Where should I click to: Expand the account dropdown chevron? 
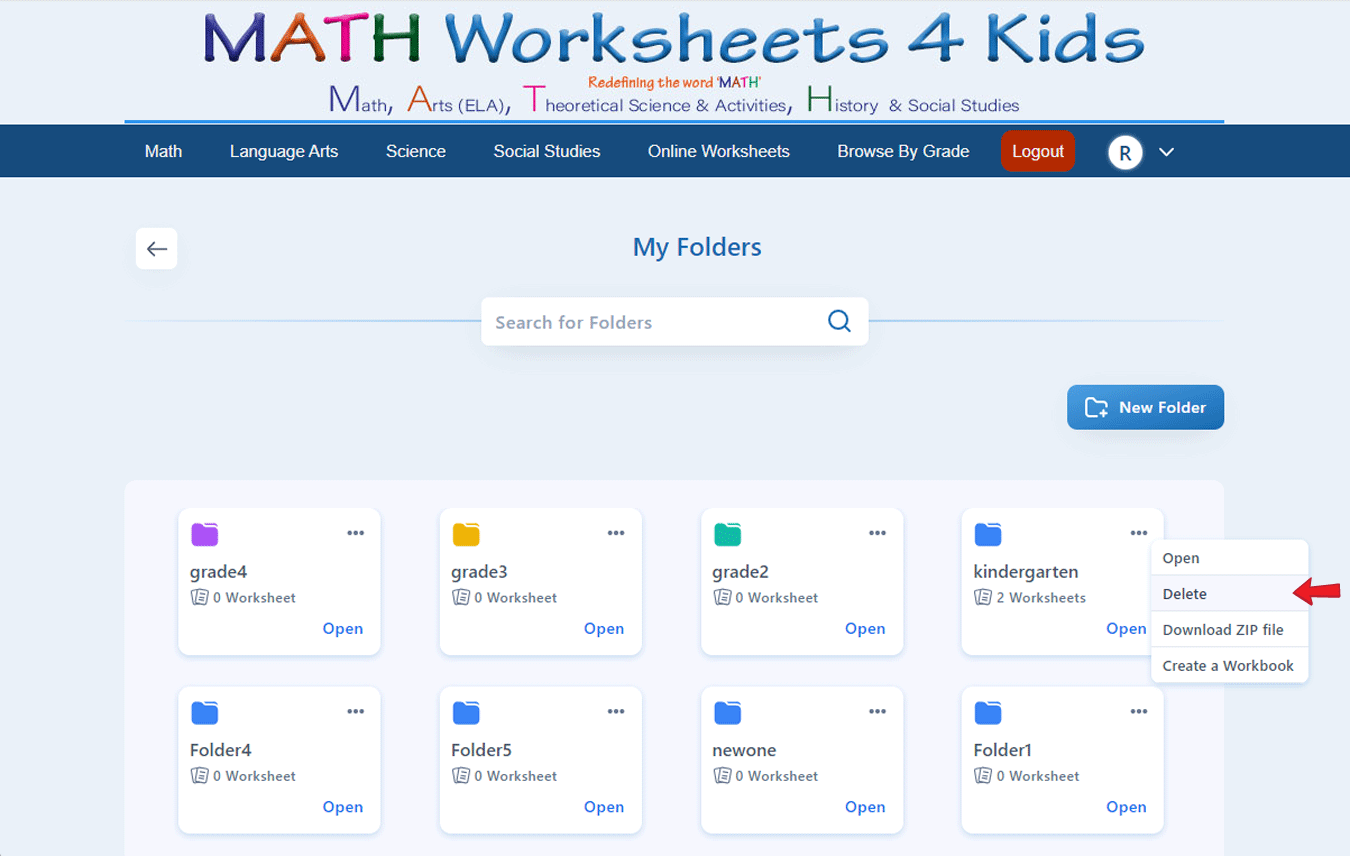(1166, 152)
